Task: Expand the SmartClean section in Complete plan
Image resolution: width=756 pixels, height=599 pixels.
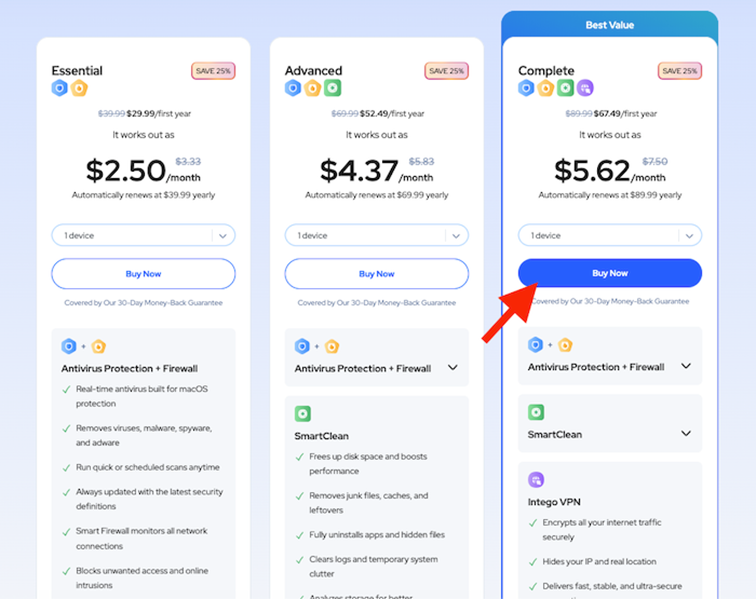Action: [686, 434]
